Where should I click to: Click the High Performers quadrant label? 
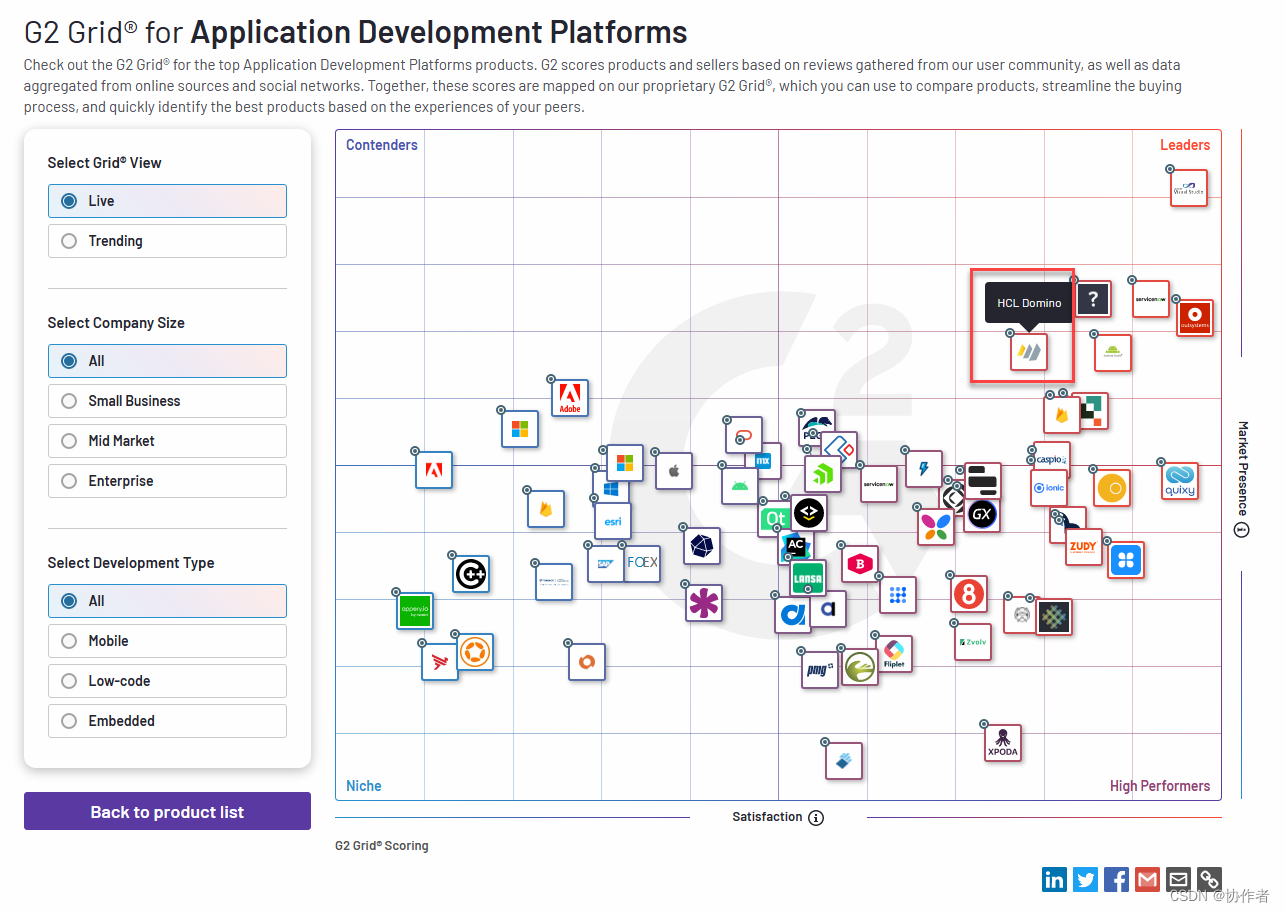pos(1160,786)
